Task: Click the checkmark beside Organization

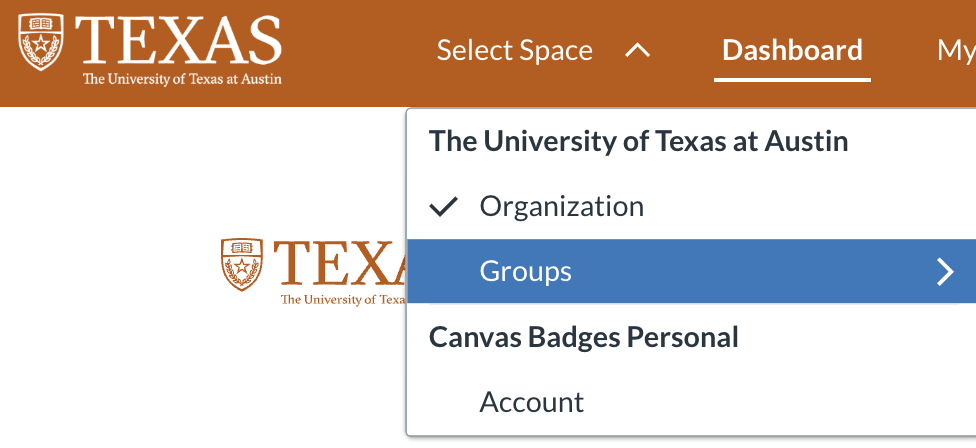Action: pos(443,207)
